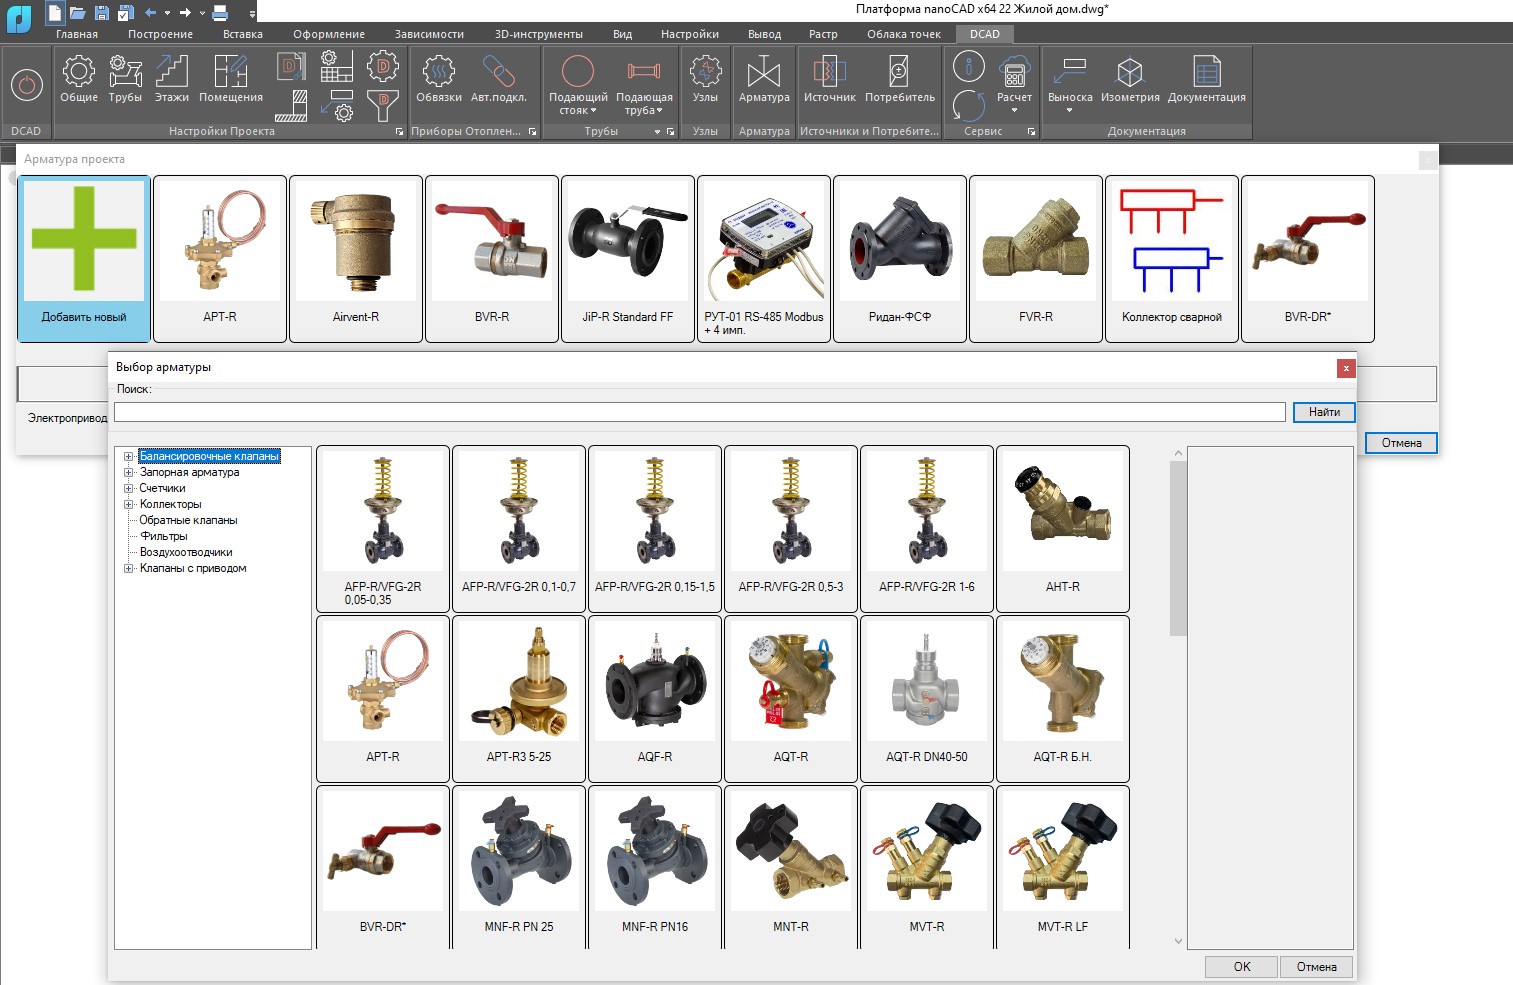Expand Запорная арматура tree node

point(128,473)
